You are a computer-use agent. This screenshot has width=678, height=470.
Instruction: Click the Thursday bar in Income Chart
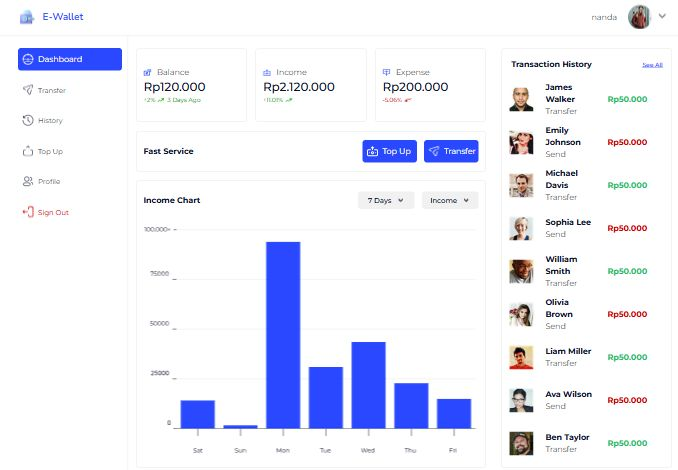(x=411, y=406)
